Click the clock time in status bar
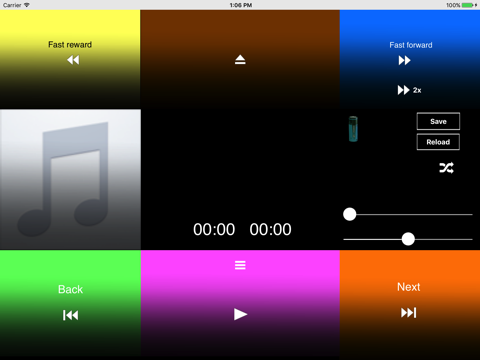 [241, 5]
